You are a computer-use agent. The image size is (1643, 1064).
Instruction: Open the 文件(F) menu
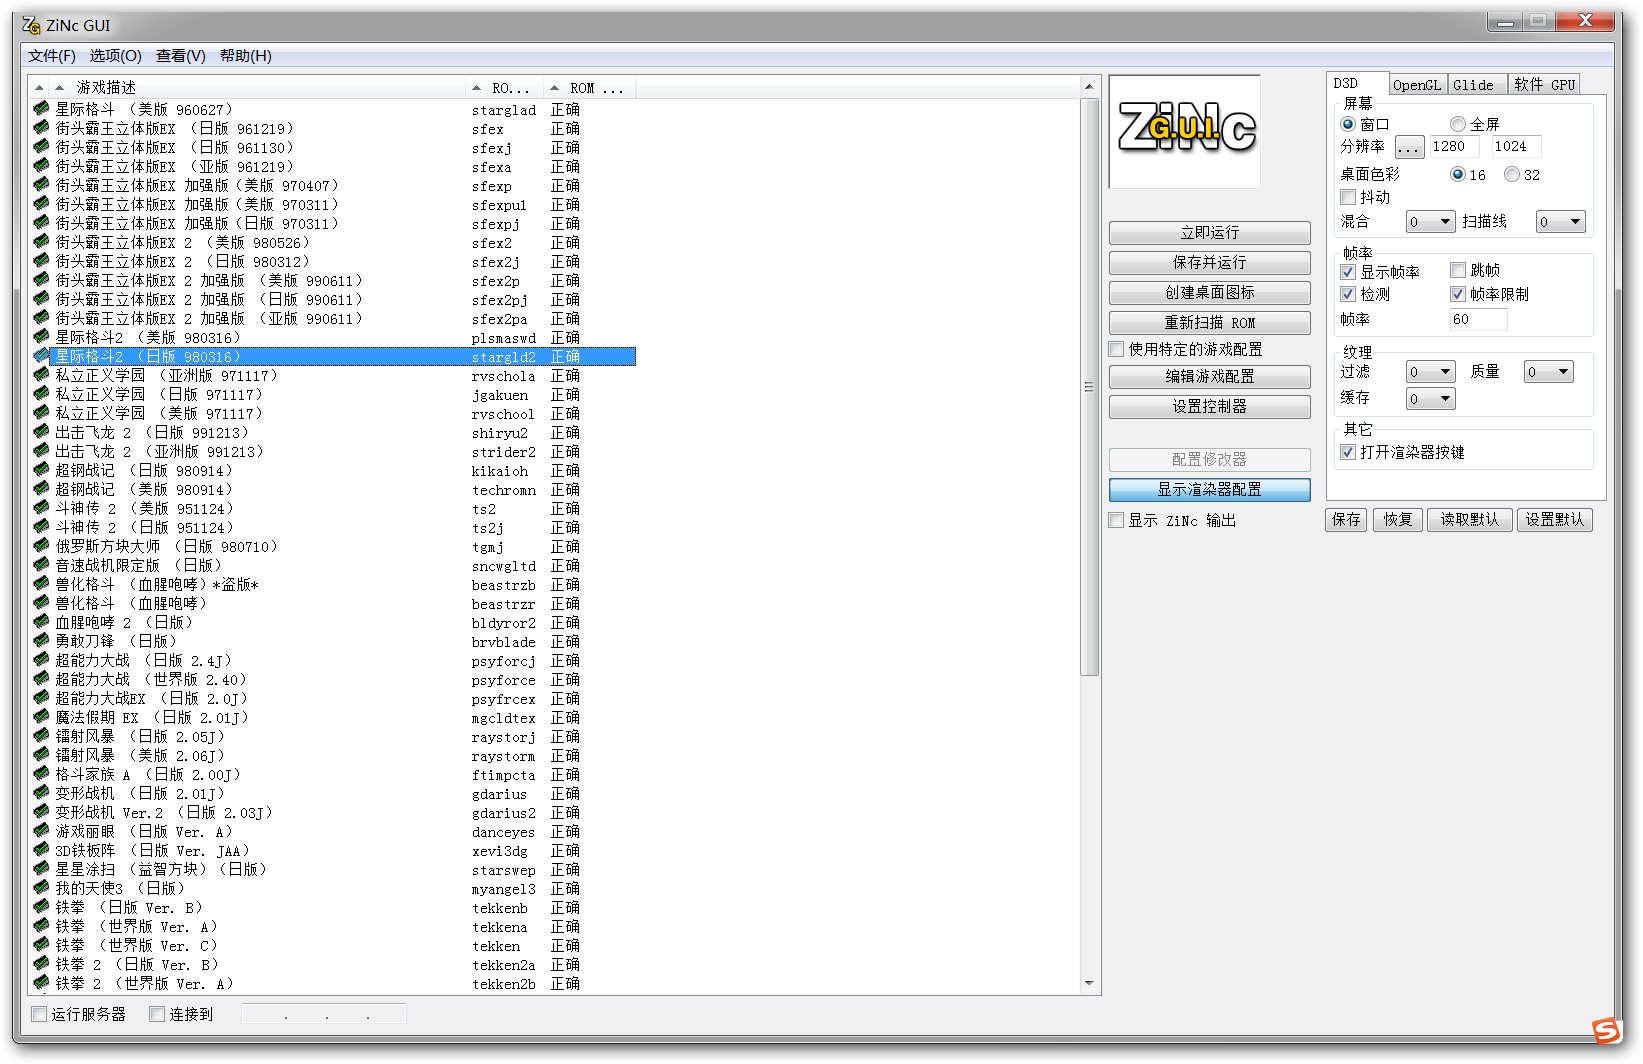(52, 56)
